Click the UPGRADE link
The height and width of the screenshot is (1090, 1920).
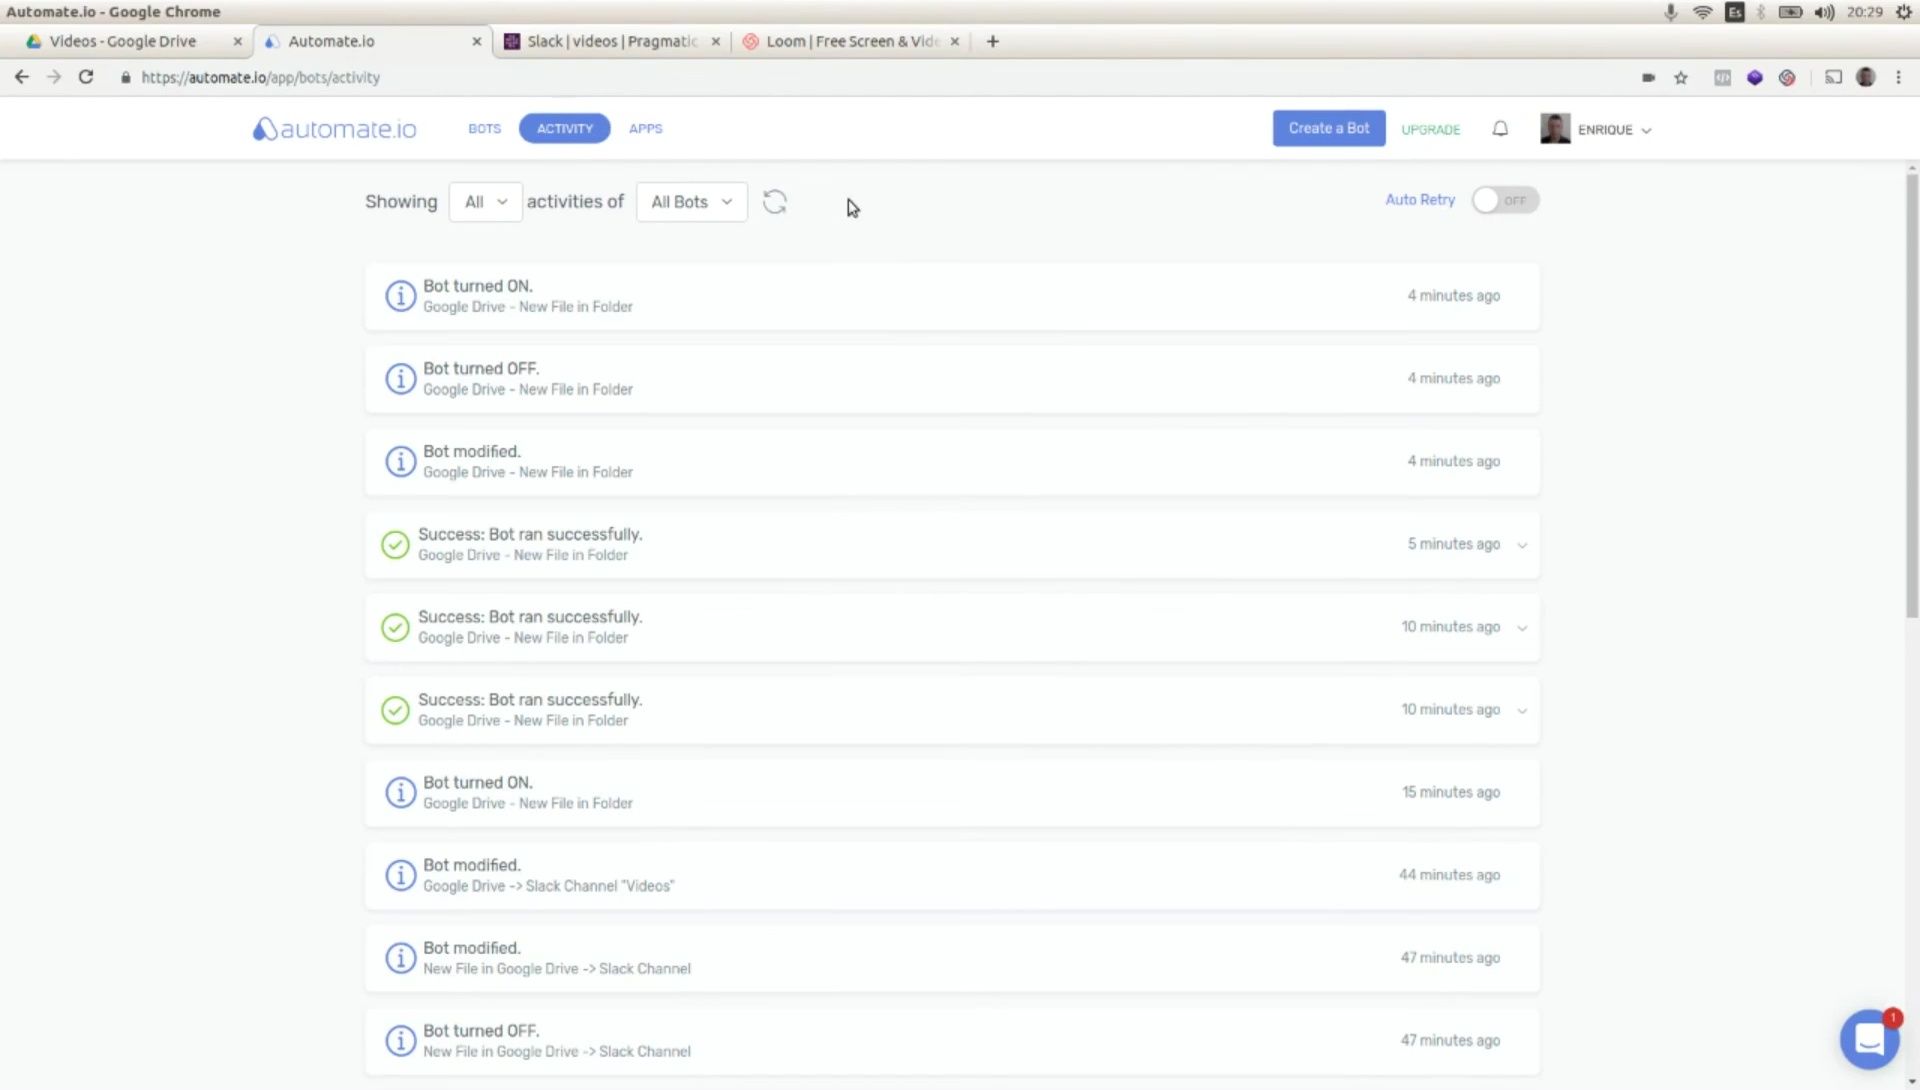[x=1430, y=130]
